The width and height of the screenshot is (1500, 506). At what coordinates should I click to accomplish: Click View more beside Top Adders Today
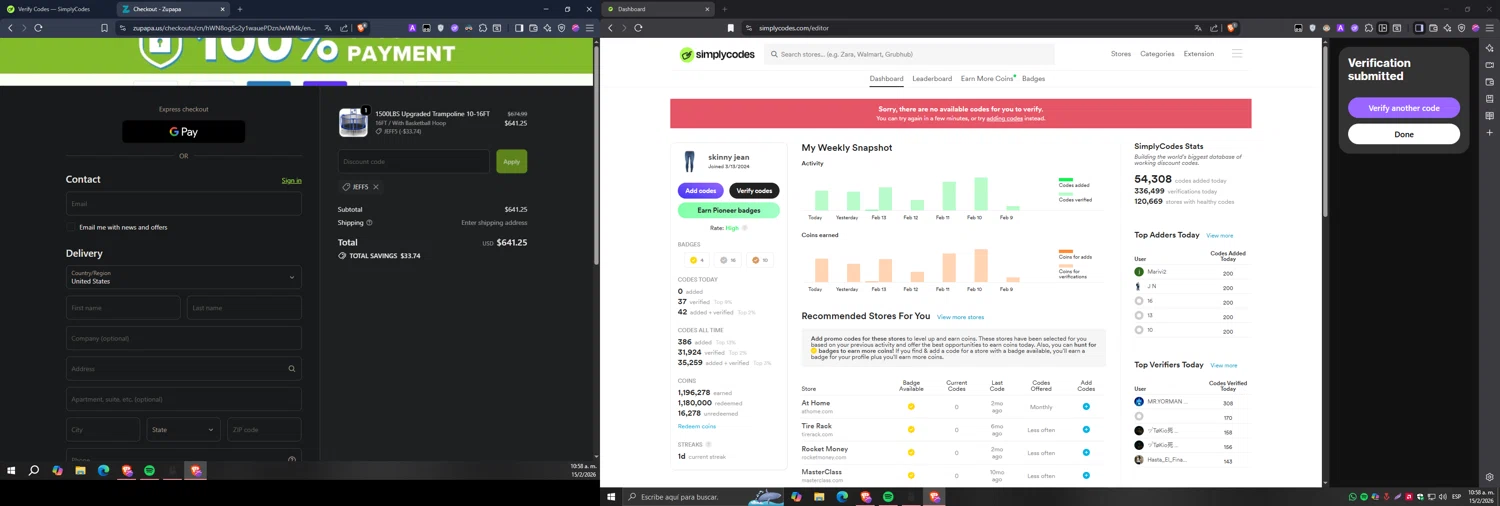(x=1220, y=236)
